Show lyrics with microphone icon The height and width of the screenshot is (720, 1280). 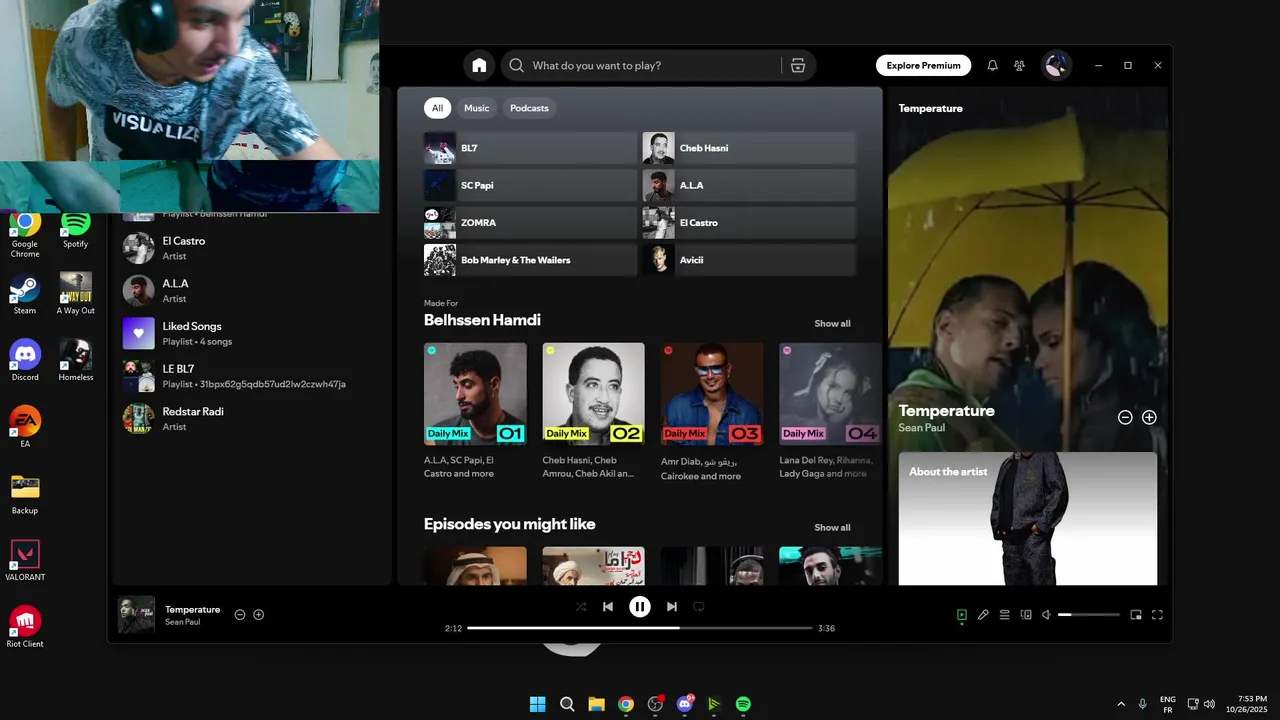tap(983, 615)
